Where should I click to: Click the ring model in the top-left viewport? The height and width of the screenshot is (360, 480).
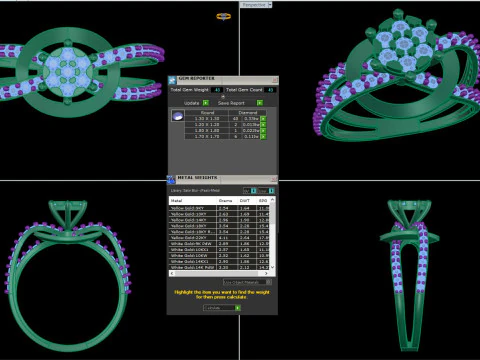[68, 72]
